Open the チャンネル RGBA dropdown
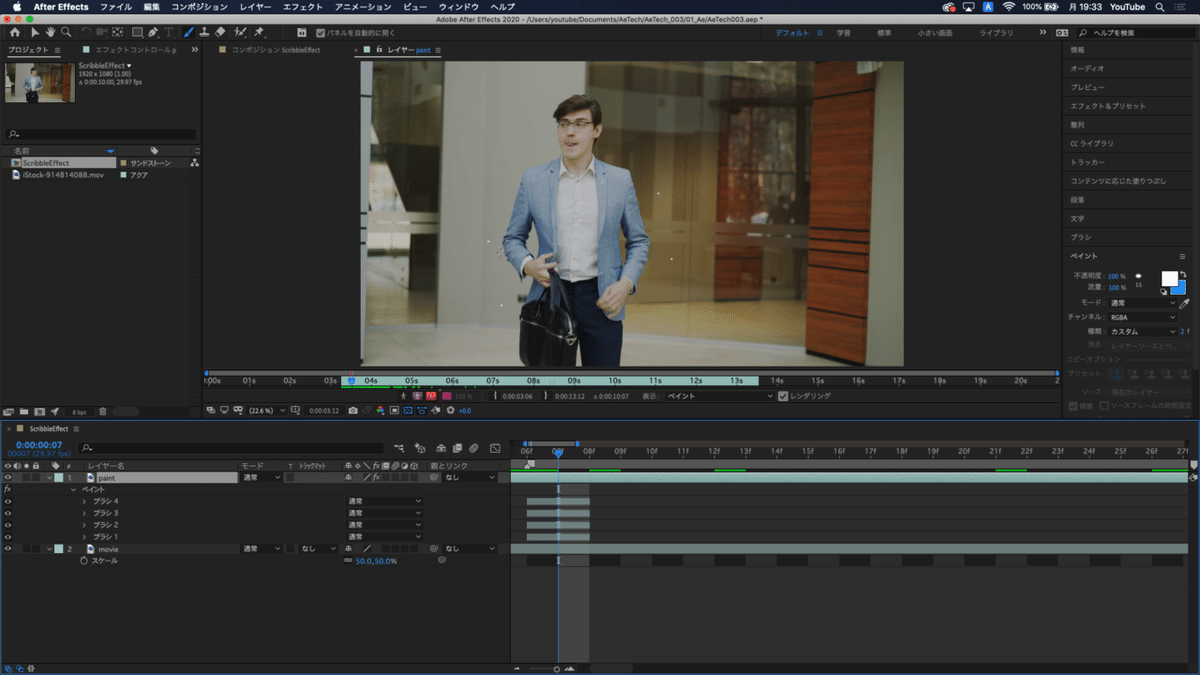1200x675 pixels. (1143, 317)
